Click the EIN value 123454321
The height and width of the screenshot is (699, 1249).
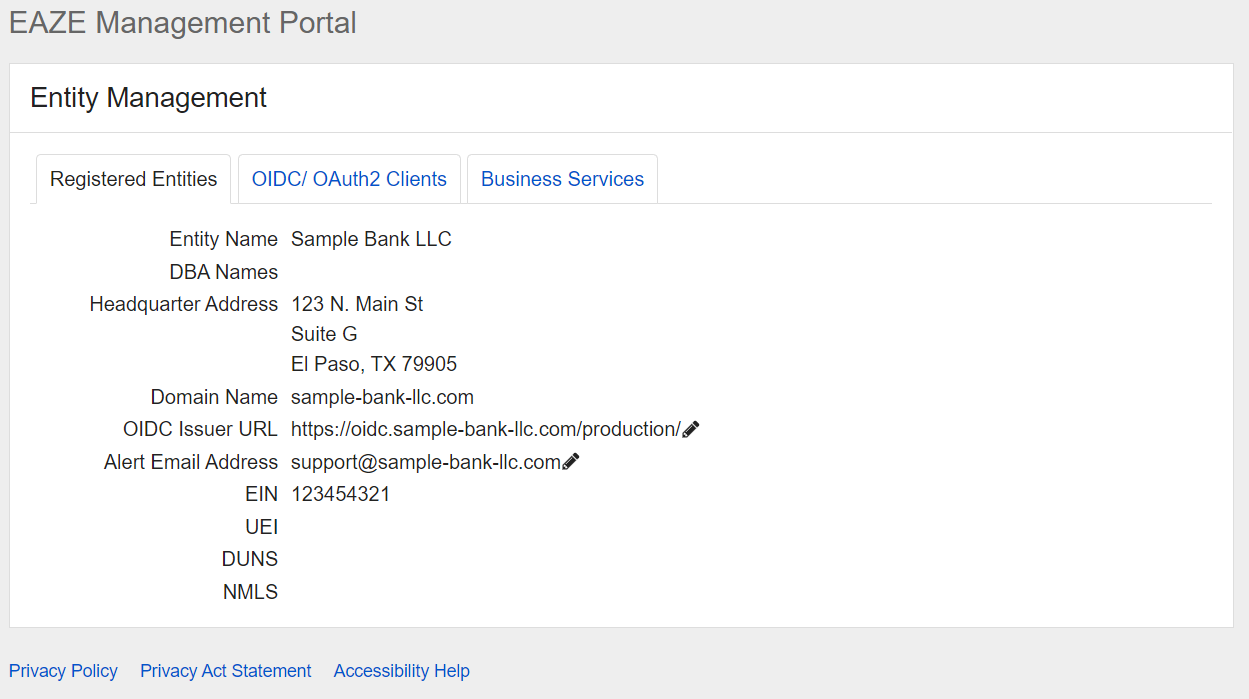pos(340,495)
